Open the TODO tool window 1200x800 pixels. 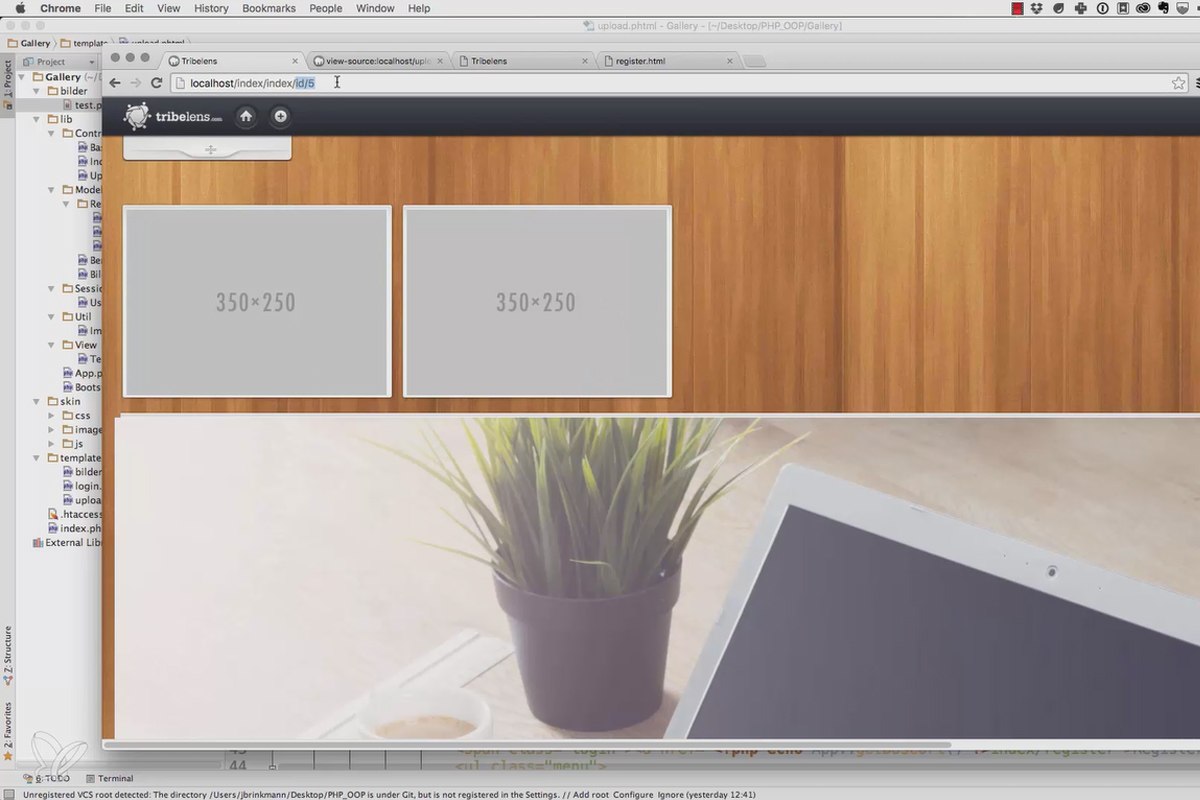coord(47,778)
